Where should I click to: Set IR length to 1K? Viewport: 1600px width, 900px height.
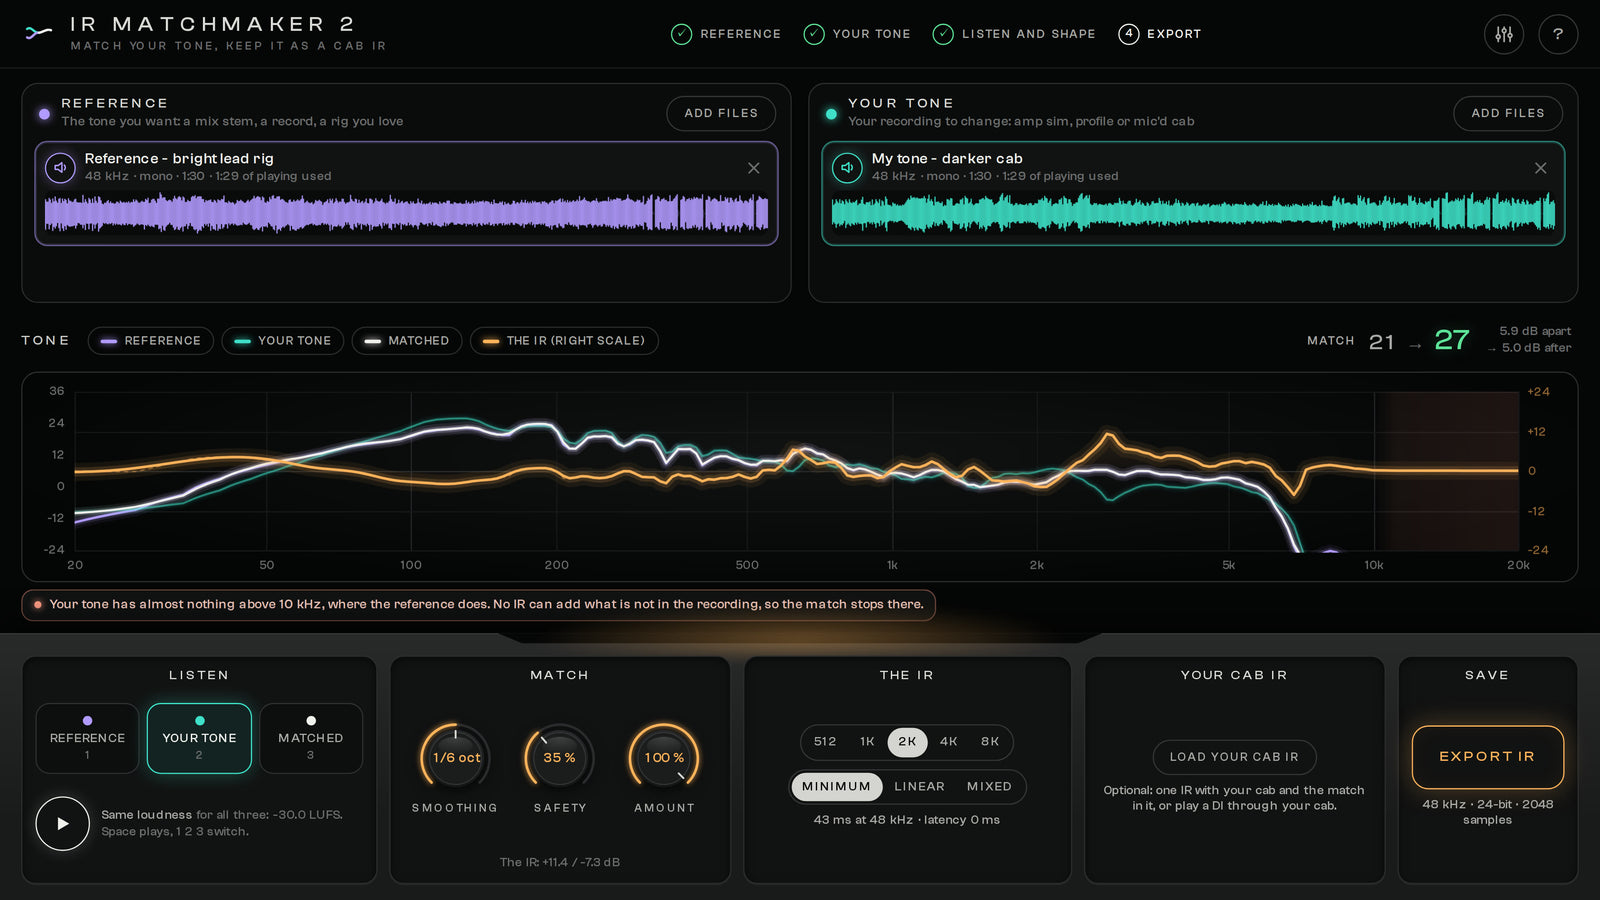[867, 742]
